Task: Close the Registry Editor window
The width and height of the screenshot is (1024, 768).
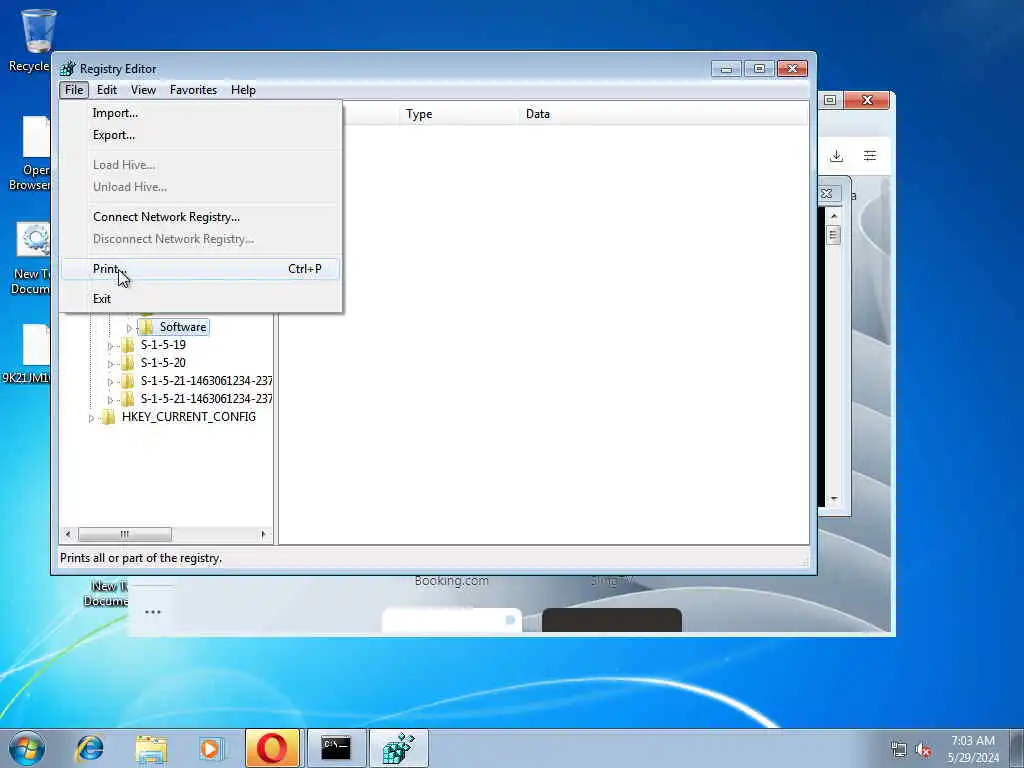Action: tap(792, 69)
